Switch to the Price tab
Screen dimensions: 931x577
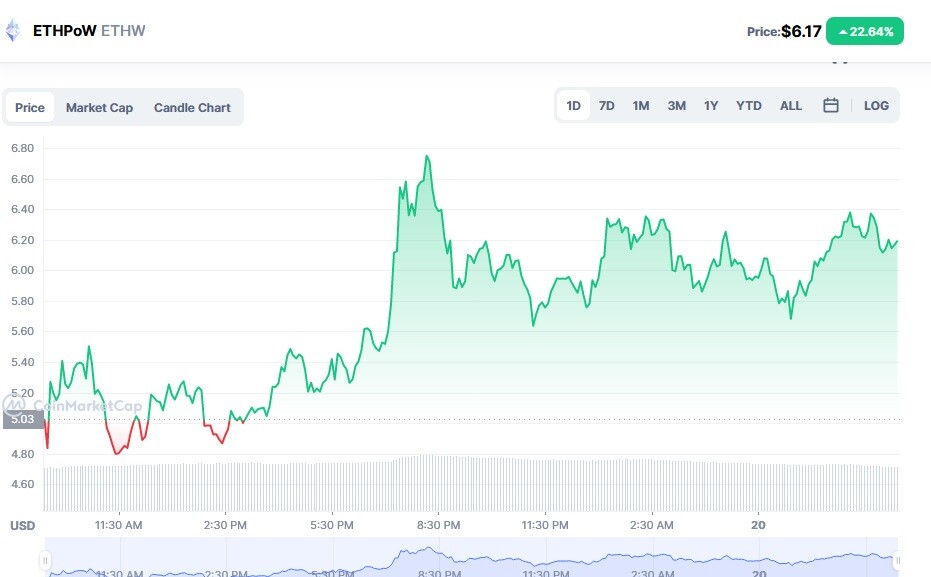click(30, 107)
